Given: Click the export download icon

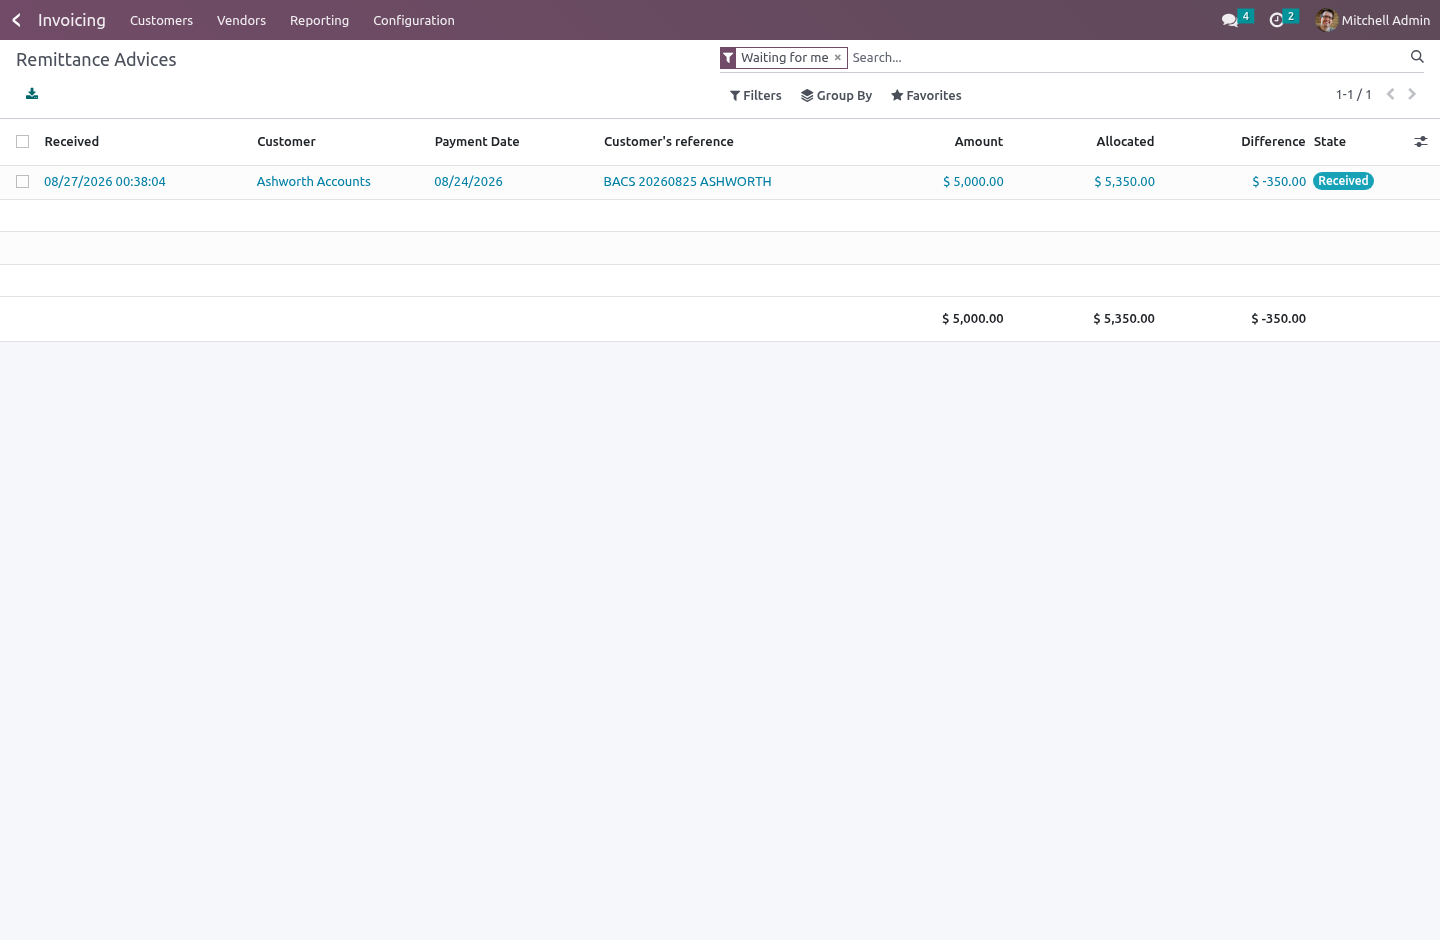Looking at the screenshot, I should [x=32, y=94].
